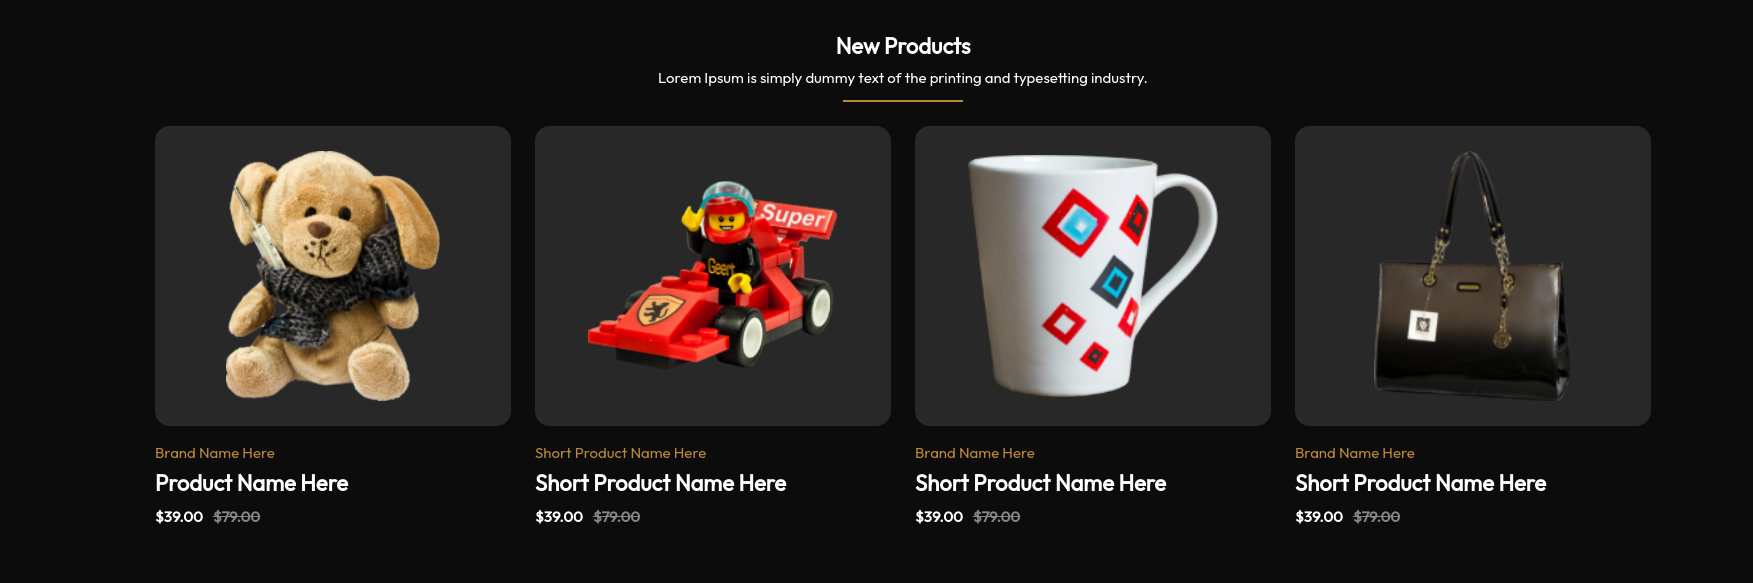Click the New Products section heading
Screen dimensions: 1753x583
903,46
